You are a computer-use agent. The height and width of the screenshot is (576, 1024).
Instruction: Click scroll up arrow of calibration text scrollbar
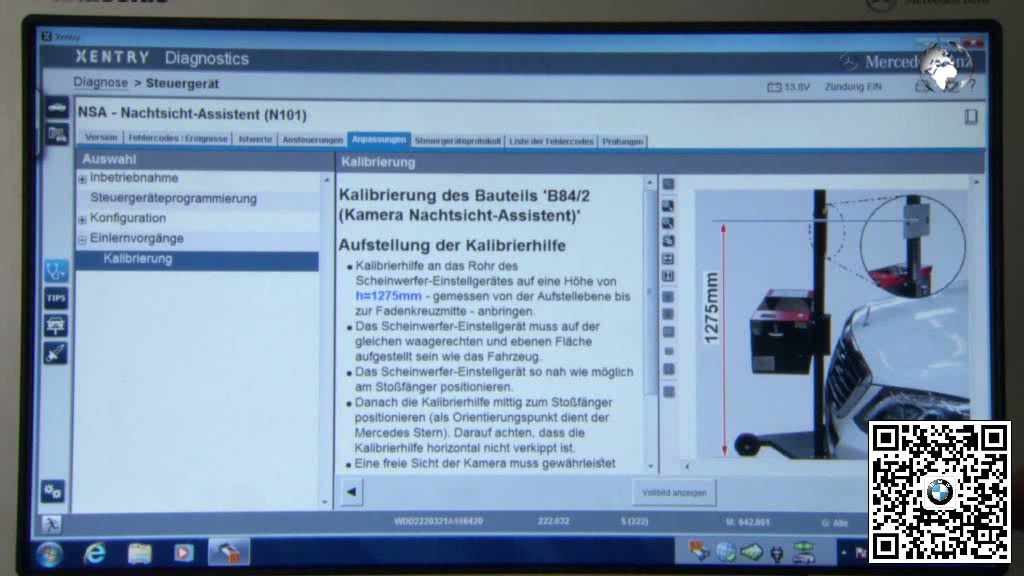click(x=650, y=183)
